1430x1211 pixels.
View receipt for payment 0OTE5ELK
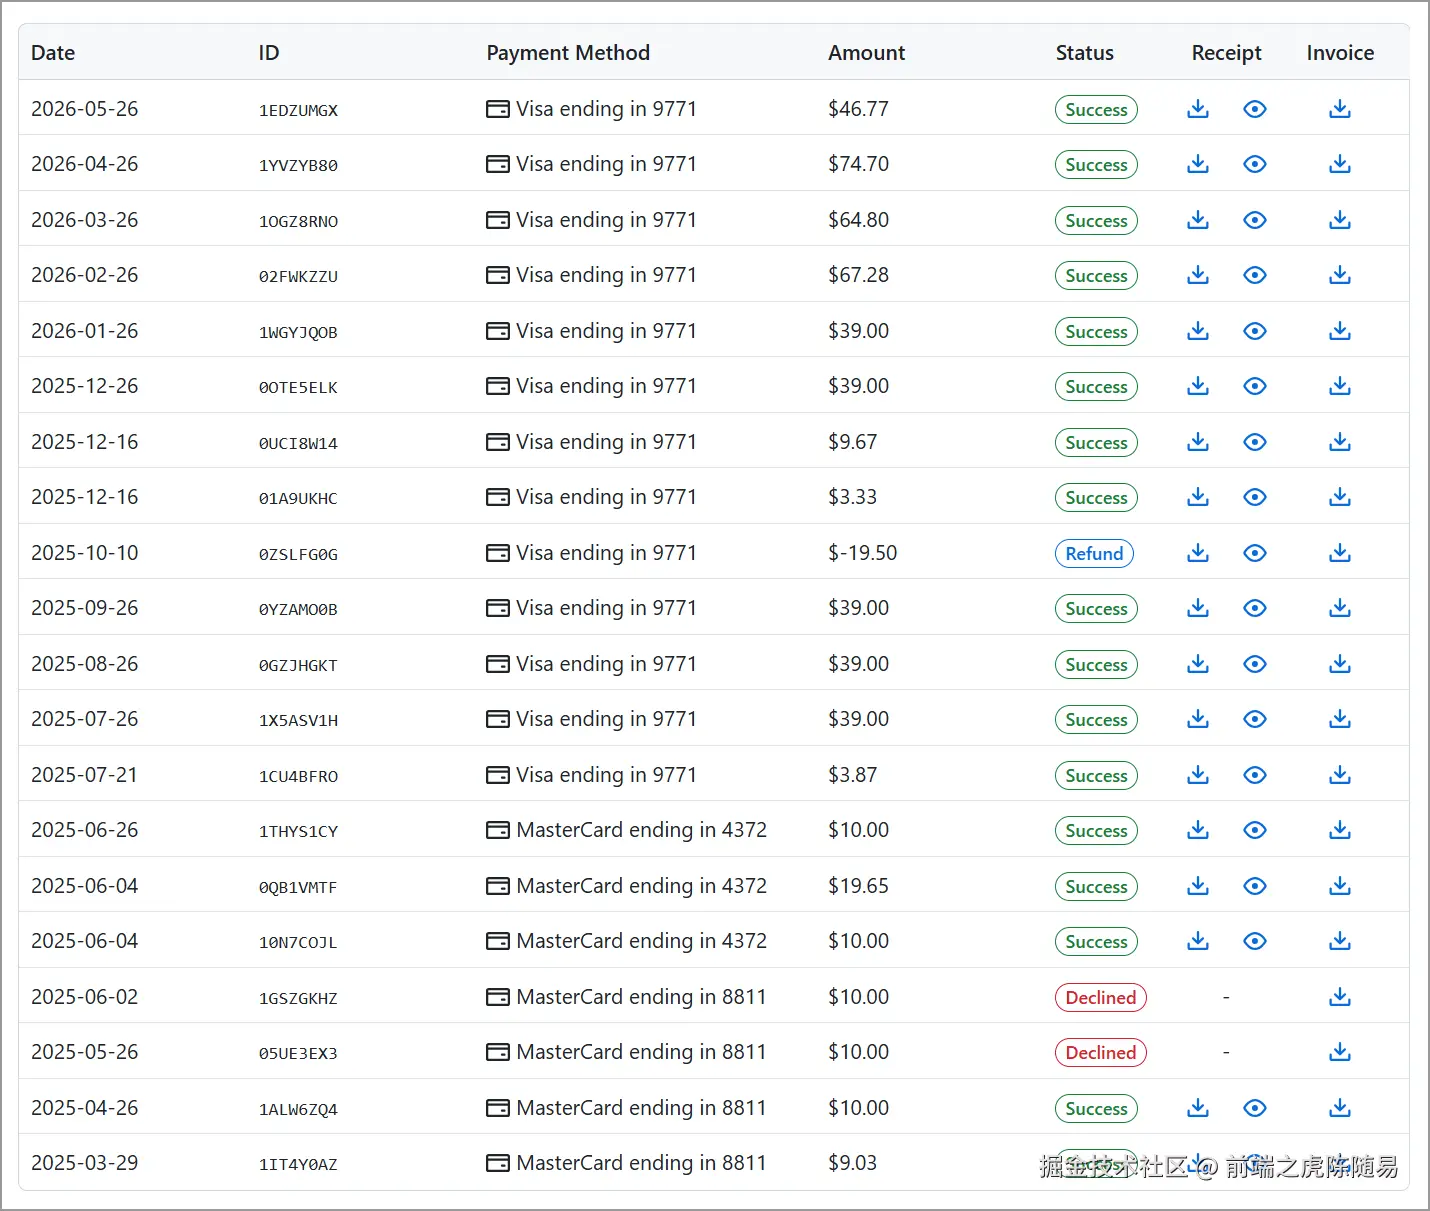click(x=1255, y=386)
